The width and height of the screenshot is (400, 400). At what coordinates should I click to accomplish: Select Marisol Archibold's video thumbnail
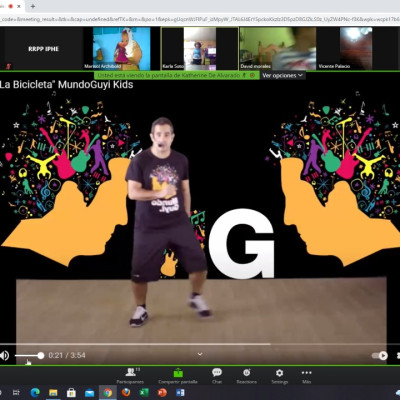coord(121,49)
